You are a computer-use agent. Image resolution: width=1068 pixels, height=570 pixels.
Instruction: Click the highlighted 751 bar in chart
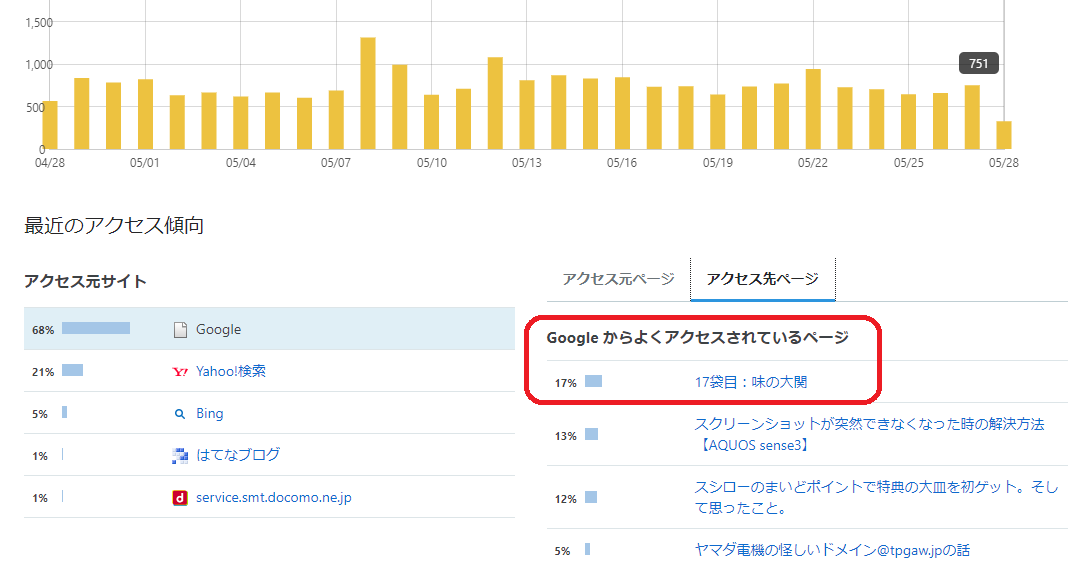[x=972, y=117]
